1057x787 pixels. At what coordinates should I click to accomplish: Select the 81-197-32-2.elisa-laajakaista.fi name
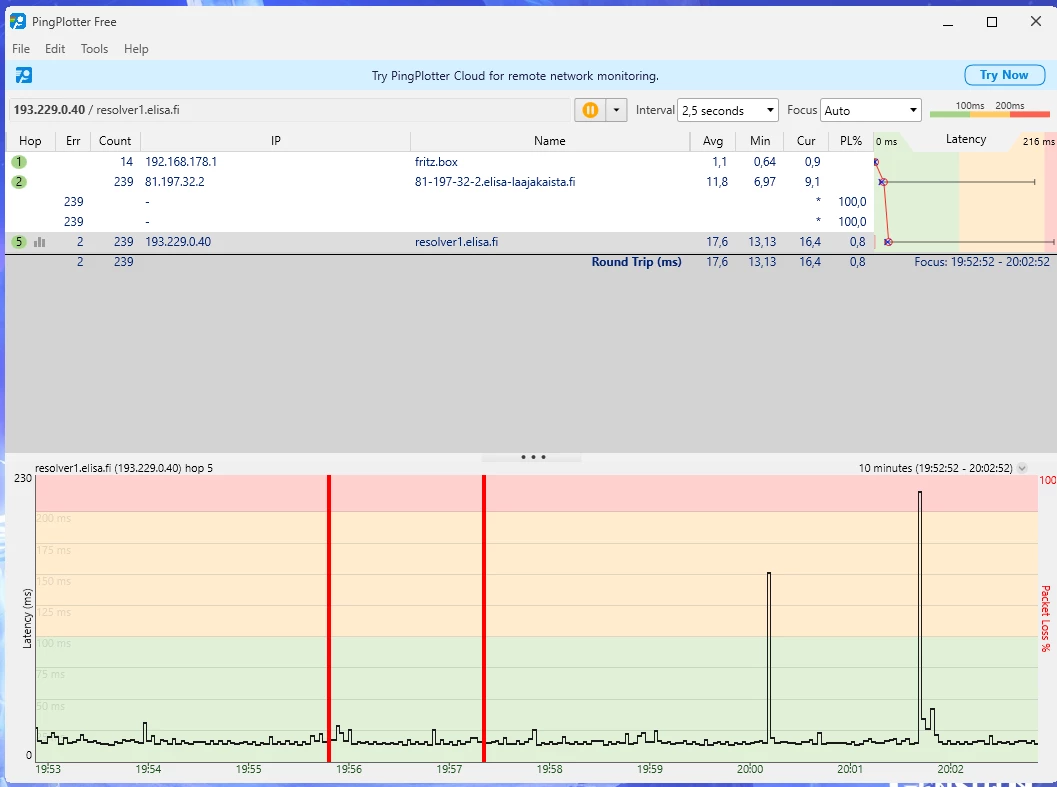click(495, 181)
